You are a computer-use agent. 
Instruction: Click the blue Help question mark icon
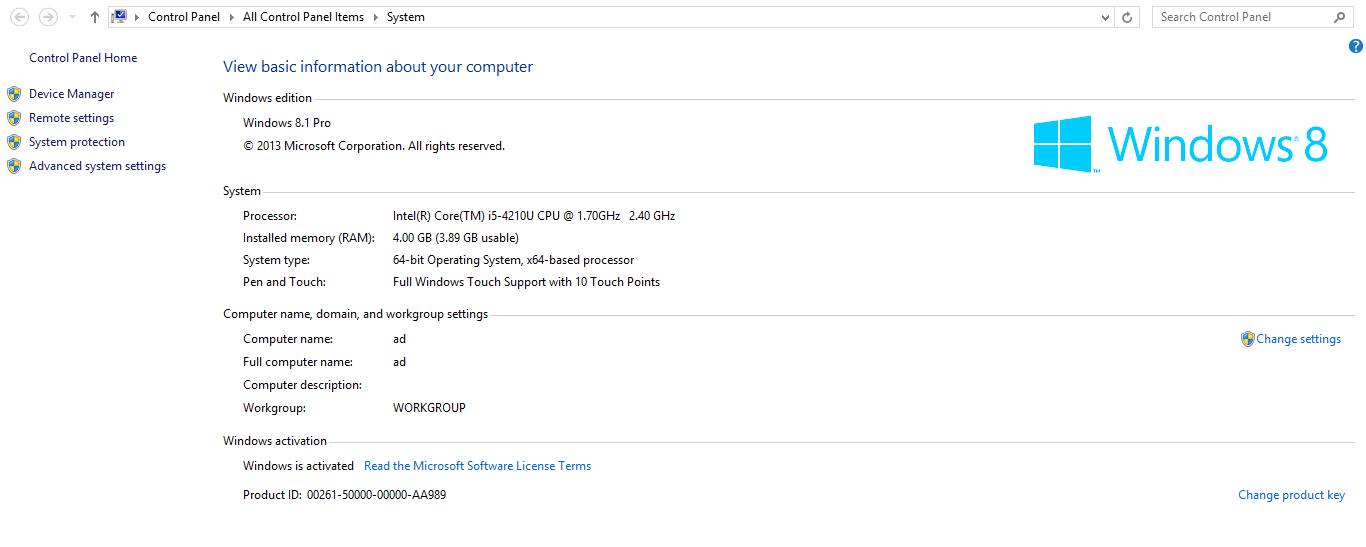pyautogui.click(x=1356, y=46)
